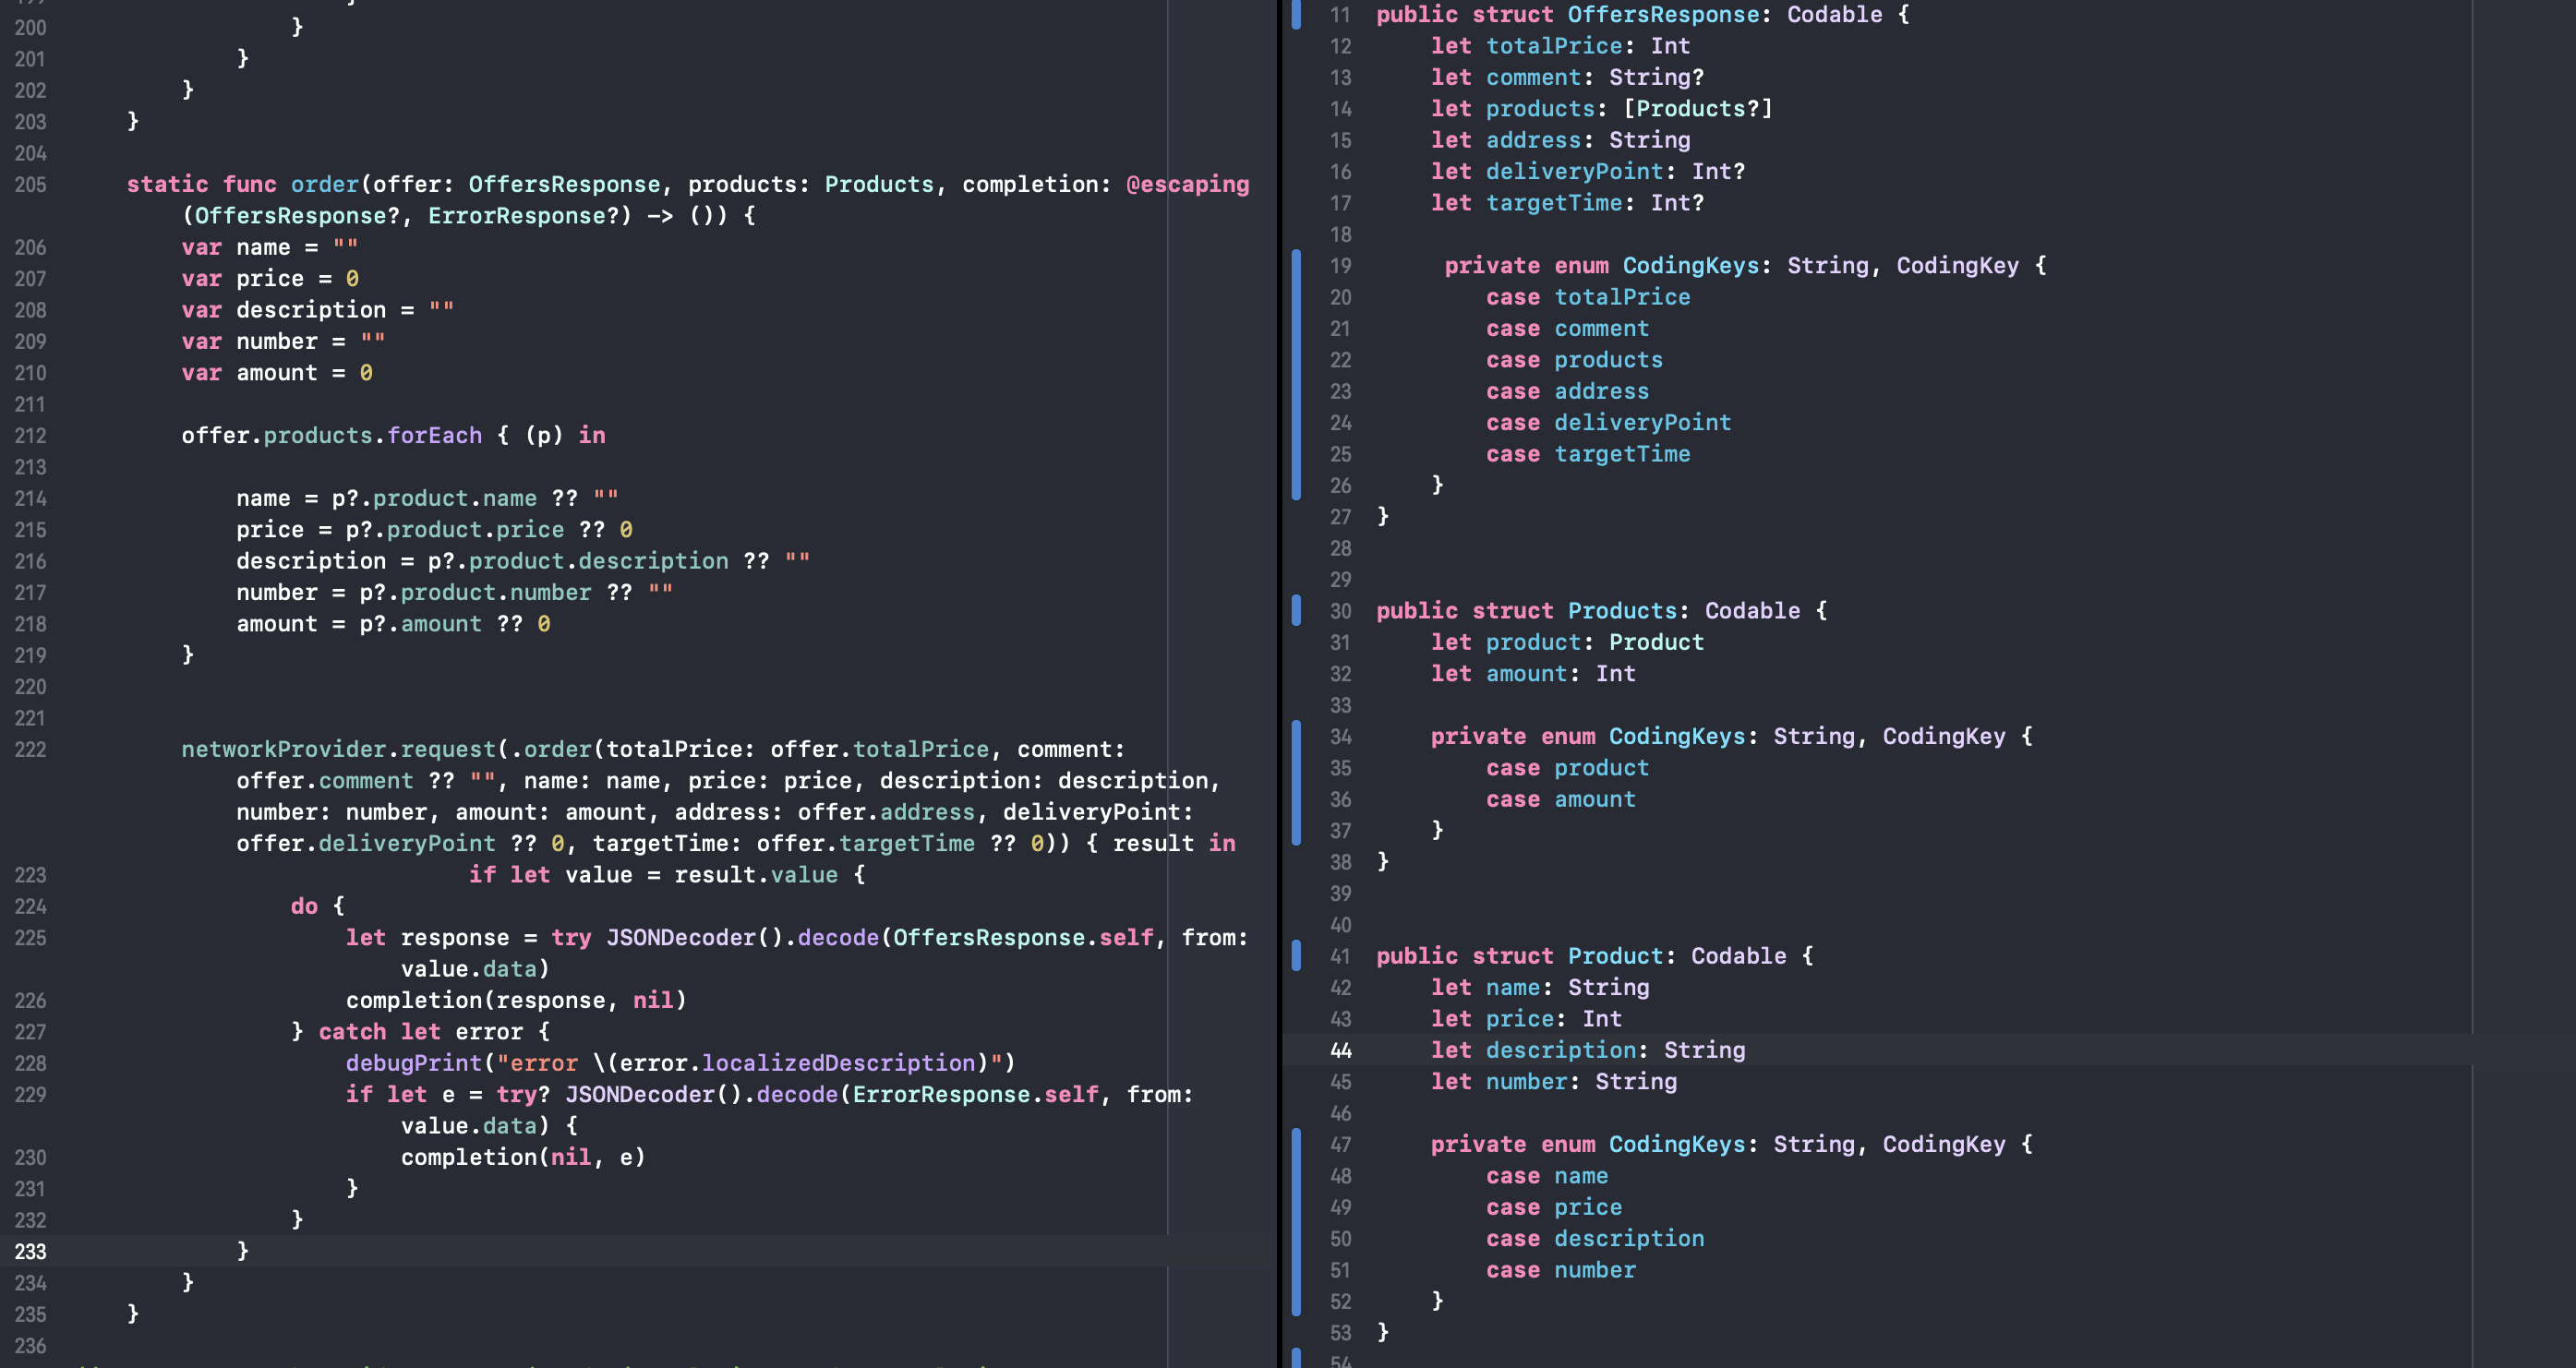Click localizedDescription inside the debugPrint string
This screenshot has width=2576, height=1368.
click(838, 1063)
